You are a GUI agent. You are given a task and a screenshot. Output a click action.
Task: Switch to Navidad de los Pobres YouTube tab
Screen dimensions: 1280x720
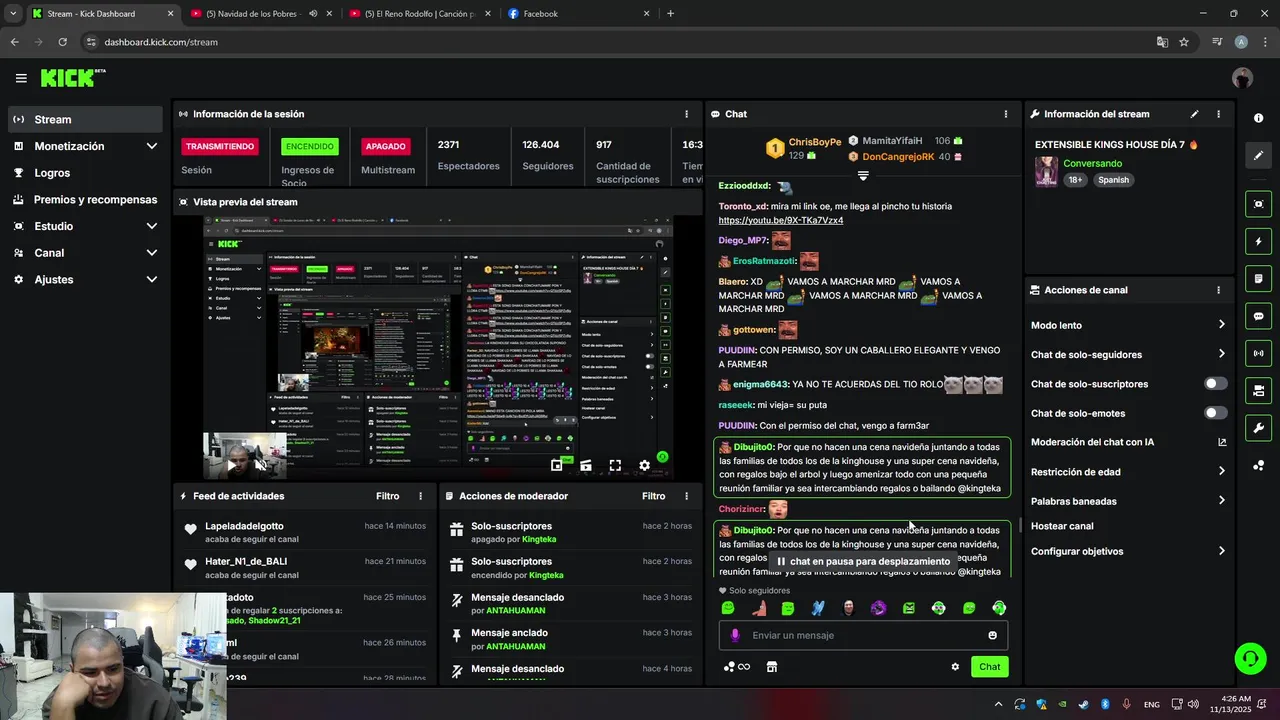(263, 14)
